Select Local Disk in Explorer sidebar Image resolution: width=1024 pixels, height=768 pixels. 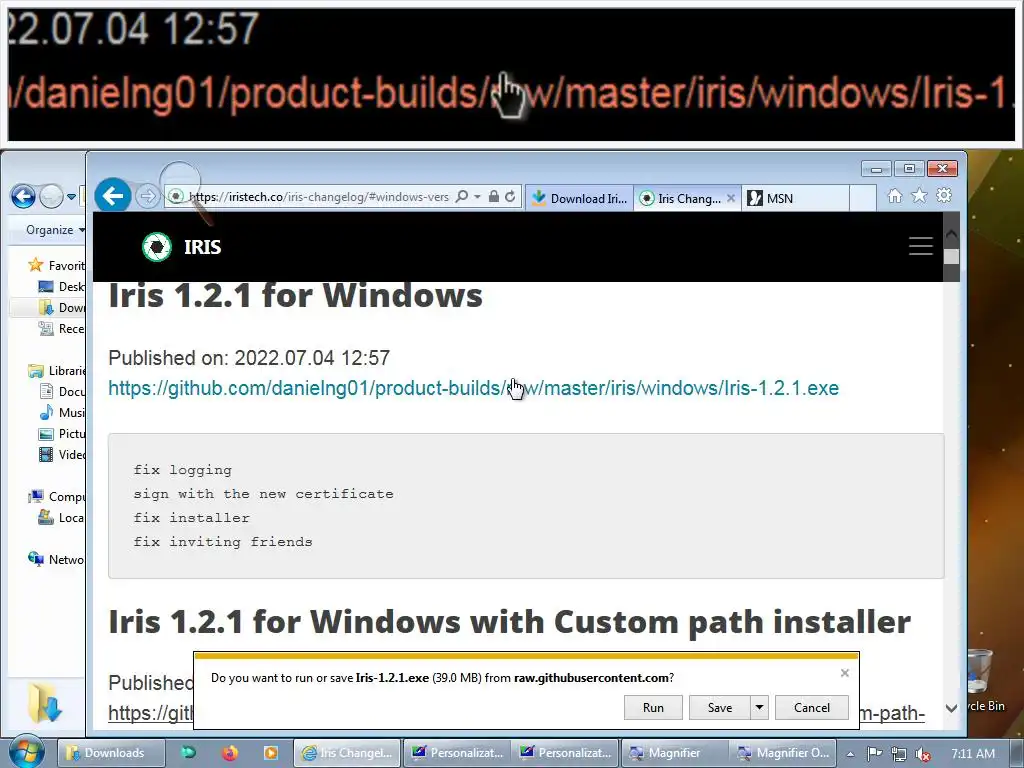click(62, 517)
